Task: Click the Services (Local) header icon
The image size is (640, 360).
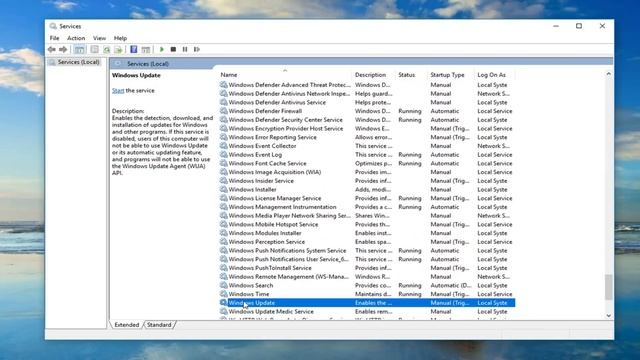Action: (x=118, y=64)
